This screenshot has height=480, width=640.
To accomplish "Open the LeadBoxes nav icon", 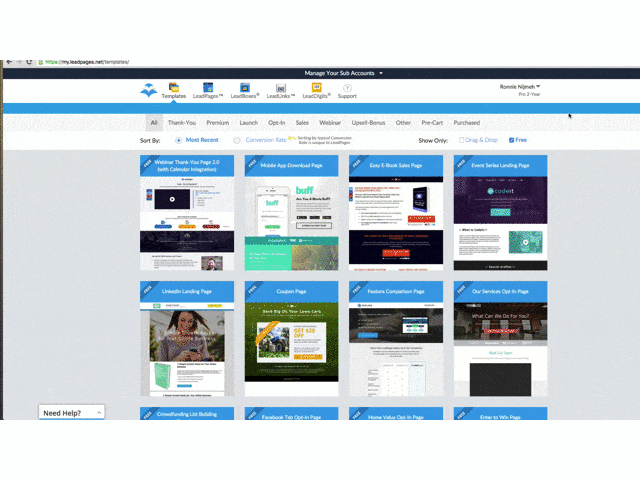I will pos(244,87).
